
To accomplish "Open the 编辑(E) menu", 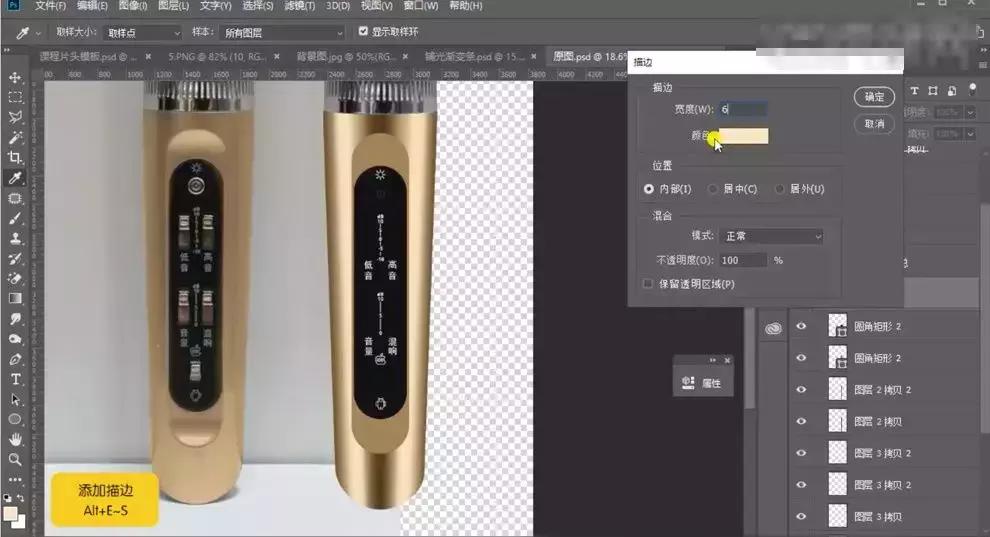I will 92,6.
